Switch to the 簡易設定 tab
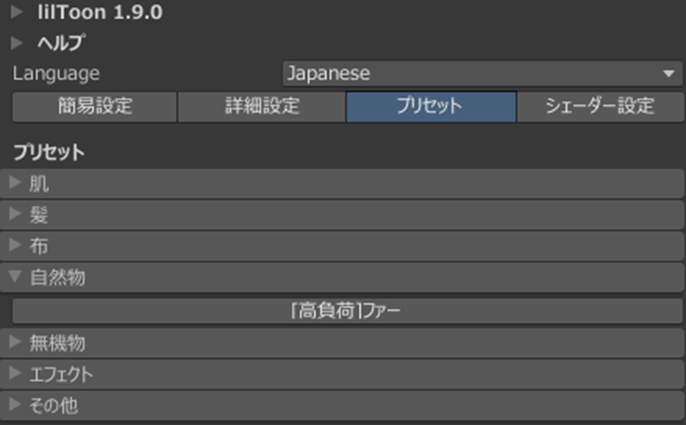The image size is (686, 425). [x=94, y=106]
